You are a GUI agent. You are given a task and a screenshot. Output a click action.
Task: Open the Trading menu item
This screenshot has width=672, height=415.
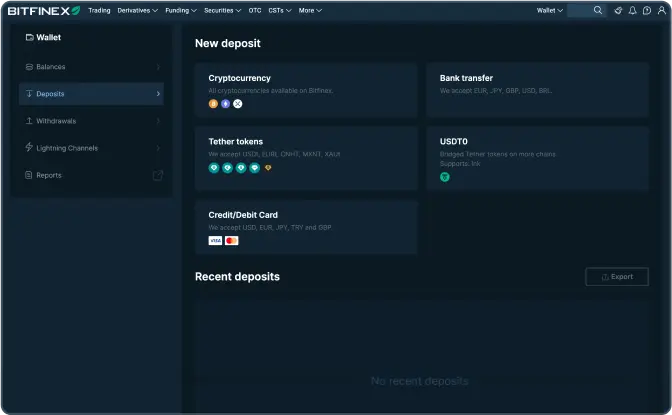coord(99,10)
